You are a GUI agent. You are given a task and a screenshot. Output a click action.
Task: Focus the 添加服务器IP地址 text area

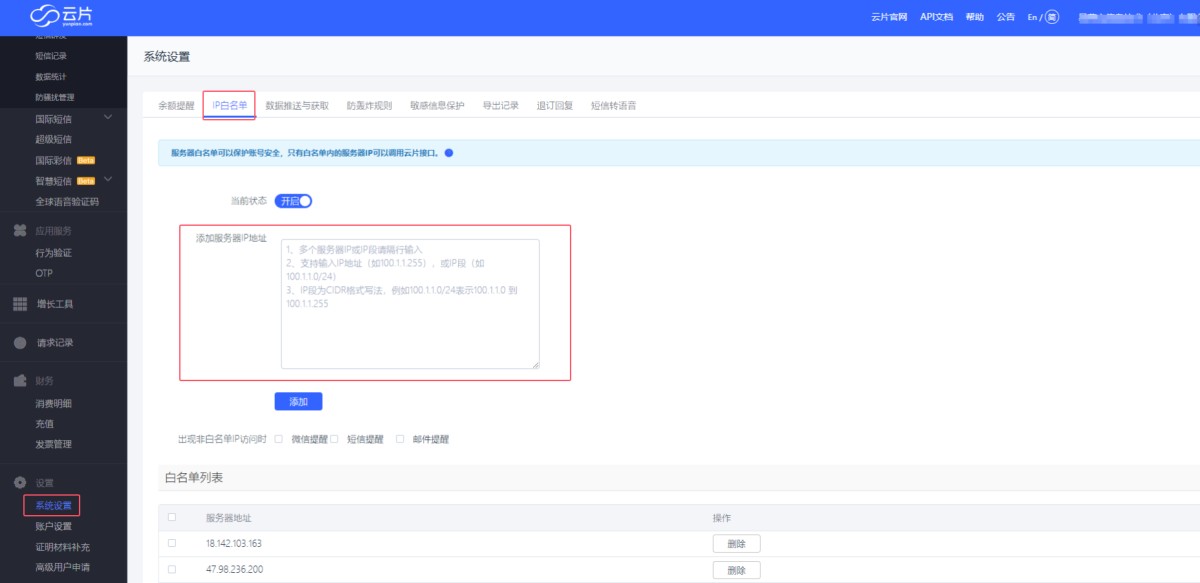pos(410,304)
